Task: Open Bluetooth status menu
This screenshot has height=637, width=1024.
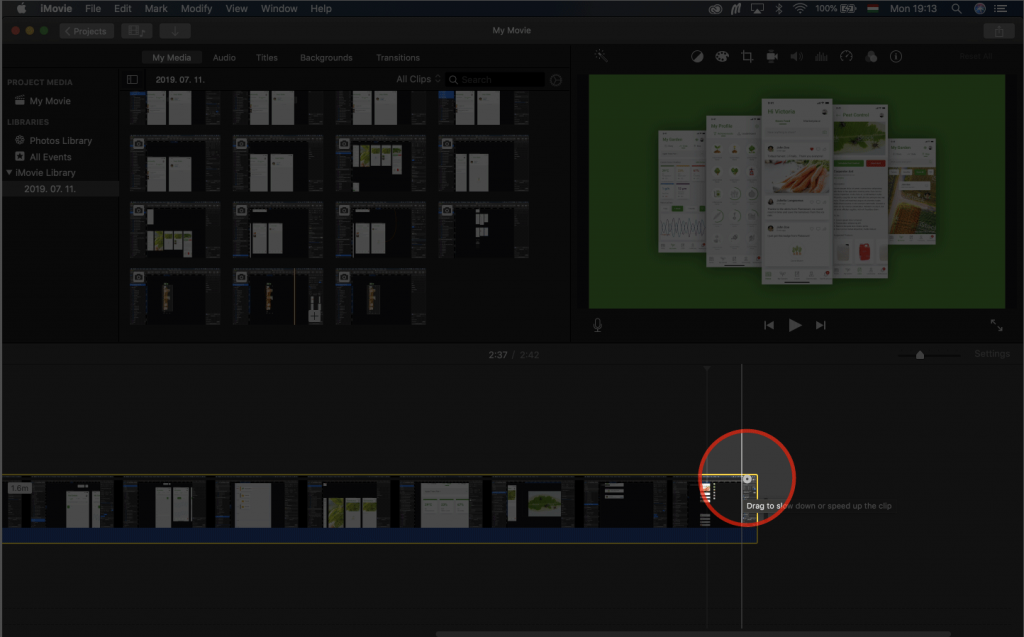Action: tap(778, 8)
